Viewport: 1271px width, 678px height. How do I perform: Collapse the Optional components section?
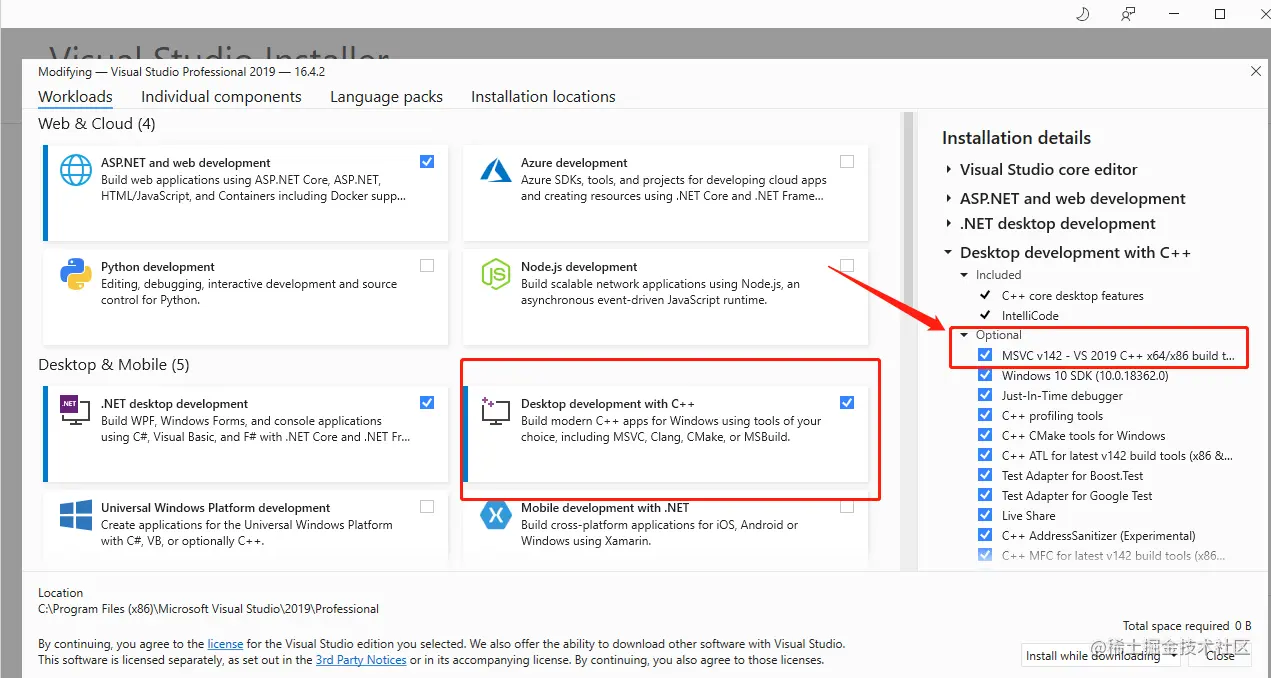(x=964, y=335)
